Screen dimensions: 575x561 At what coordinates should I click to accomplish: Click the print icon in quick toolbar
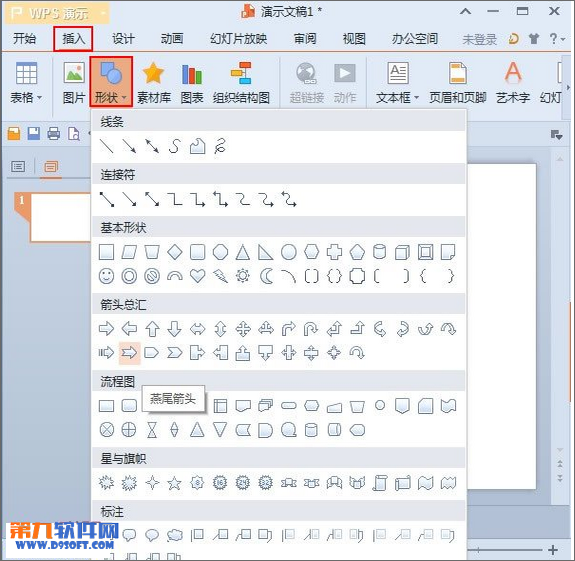pyautogui.click(x=54, y=133)
